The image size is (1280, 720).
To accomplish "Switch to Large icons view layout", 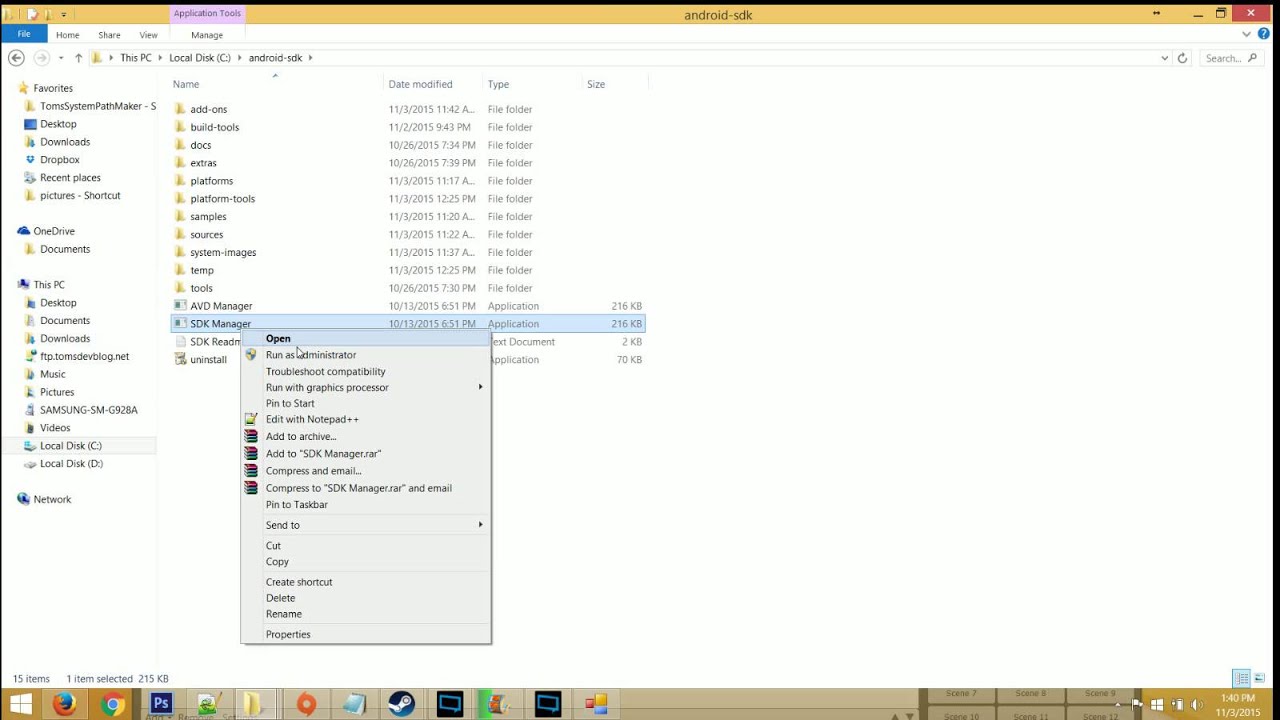I will (x=1261, y=678).
